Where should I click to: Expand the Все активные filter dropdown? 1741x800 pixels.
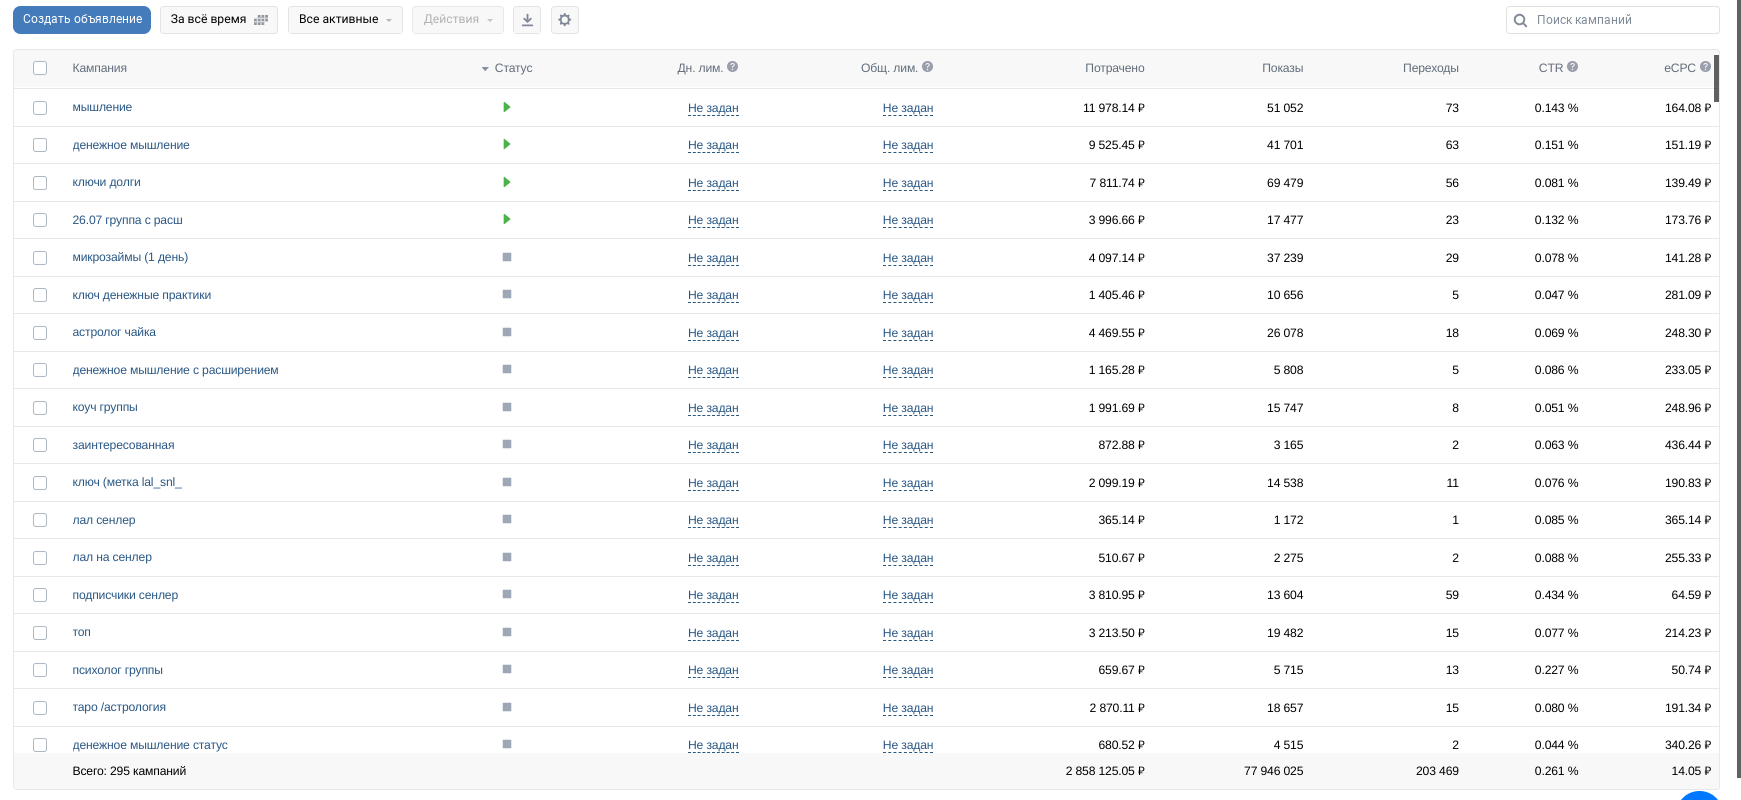tap(345, 20)
